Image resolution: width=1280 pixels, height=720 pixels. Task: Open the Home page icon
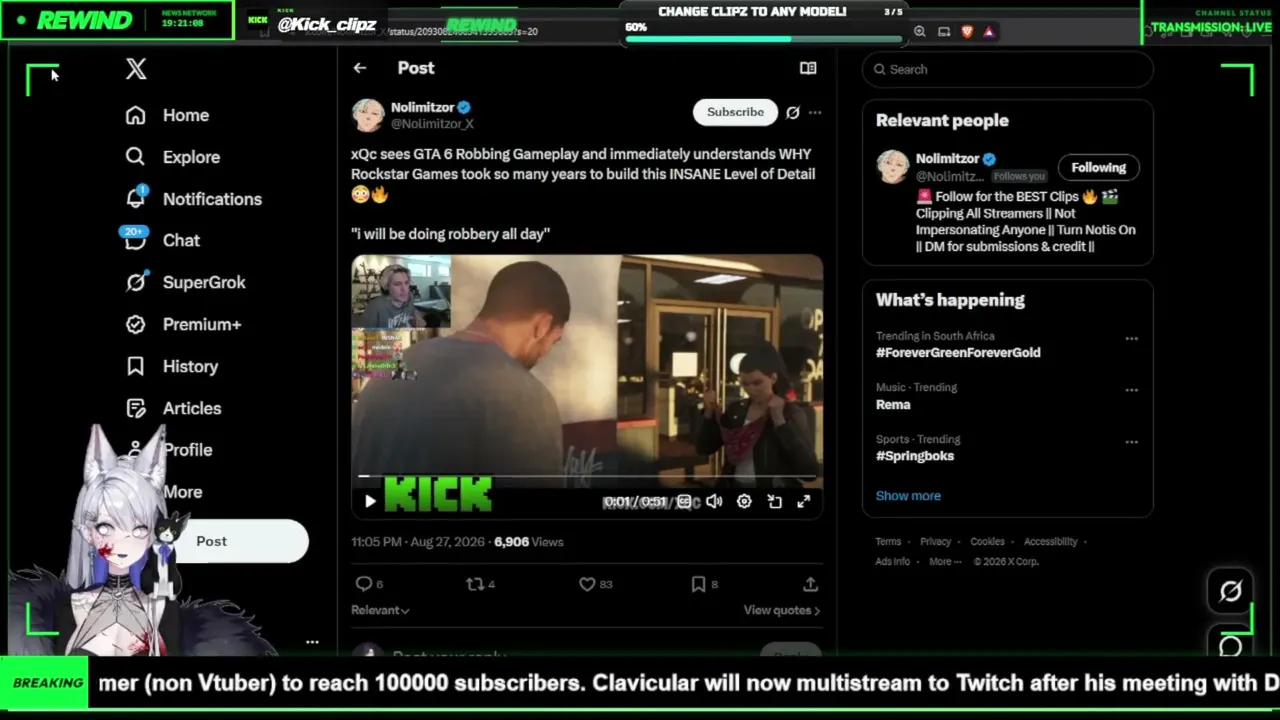[x=136, y=115]
